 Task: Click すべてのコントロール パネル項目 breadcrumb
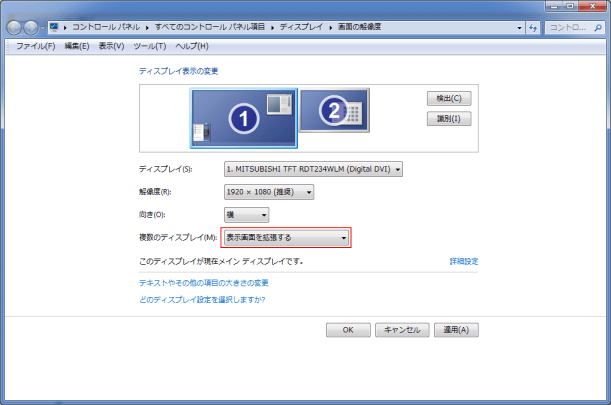(x=210, y=27)
